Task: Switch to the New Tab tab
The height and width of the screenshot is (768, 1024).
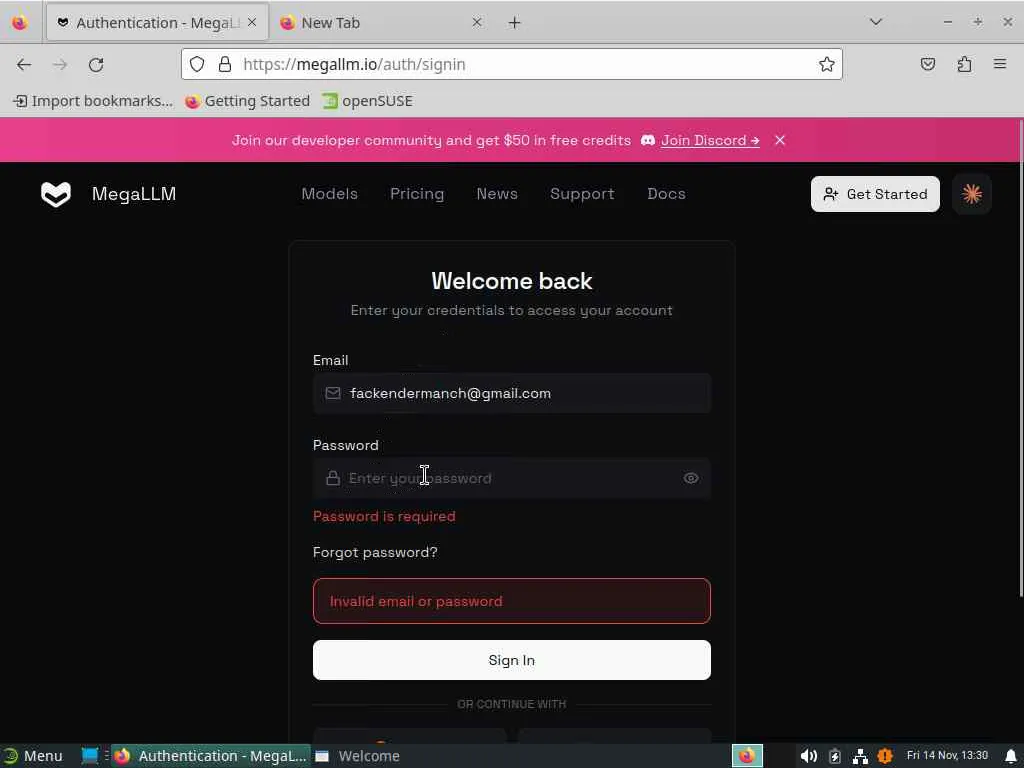Action: click(x=380, y=23)
